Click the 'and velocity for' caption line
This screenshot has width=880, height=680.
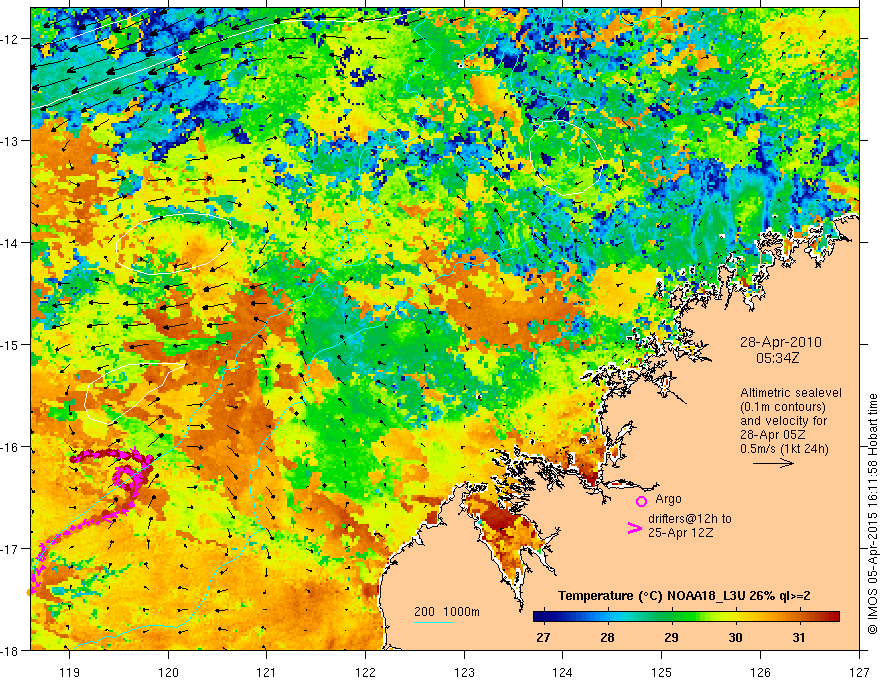tap(783, 421)
